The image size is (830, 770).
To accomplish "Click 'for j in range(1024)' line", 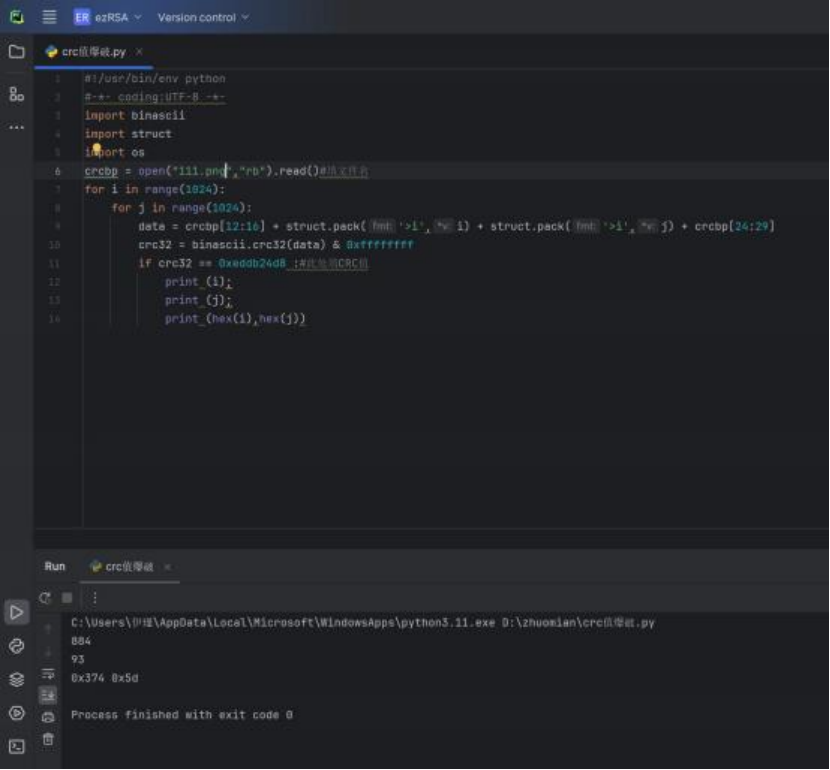I will coord(182,208).
